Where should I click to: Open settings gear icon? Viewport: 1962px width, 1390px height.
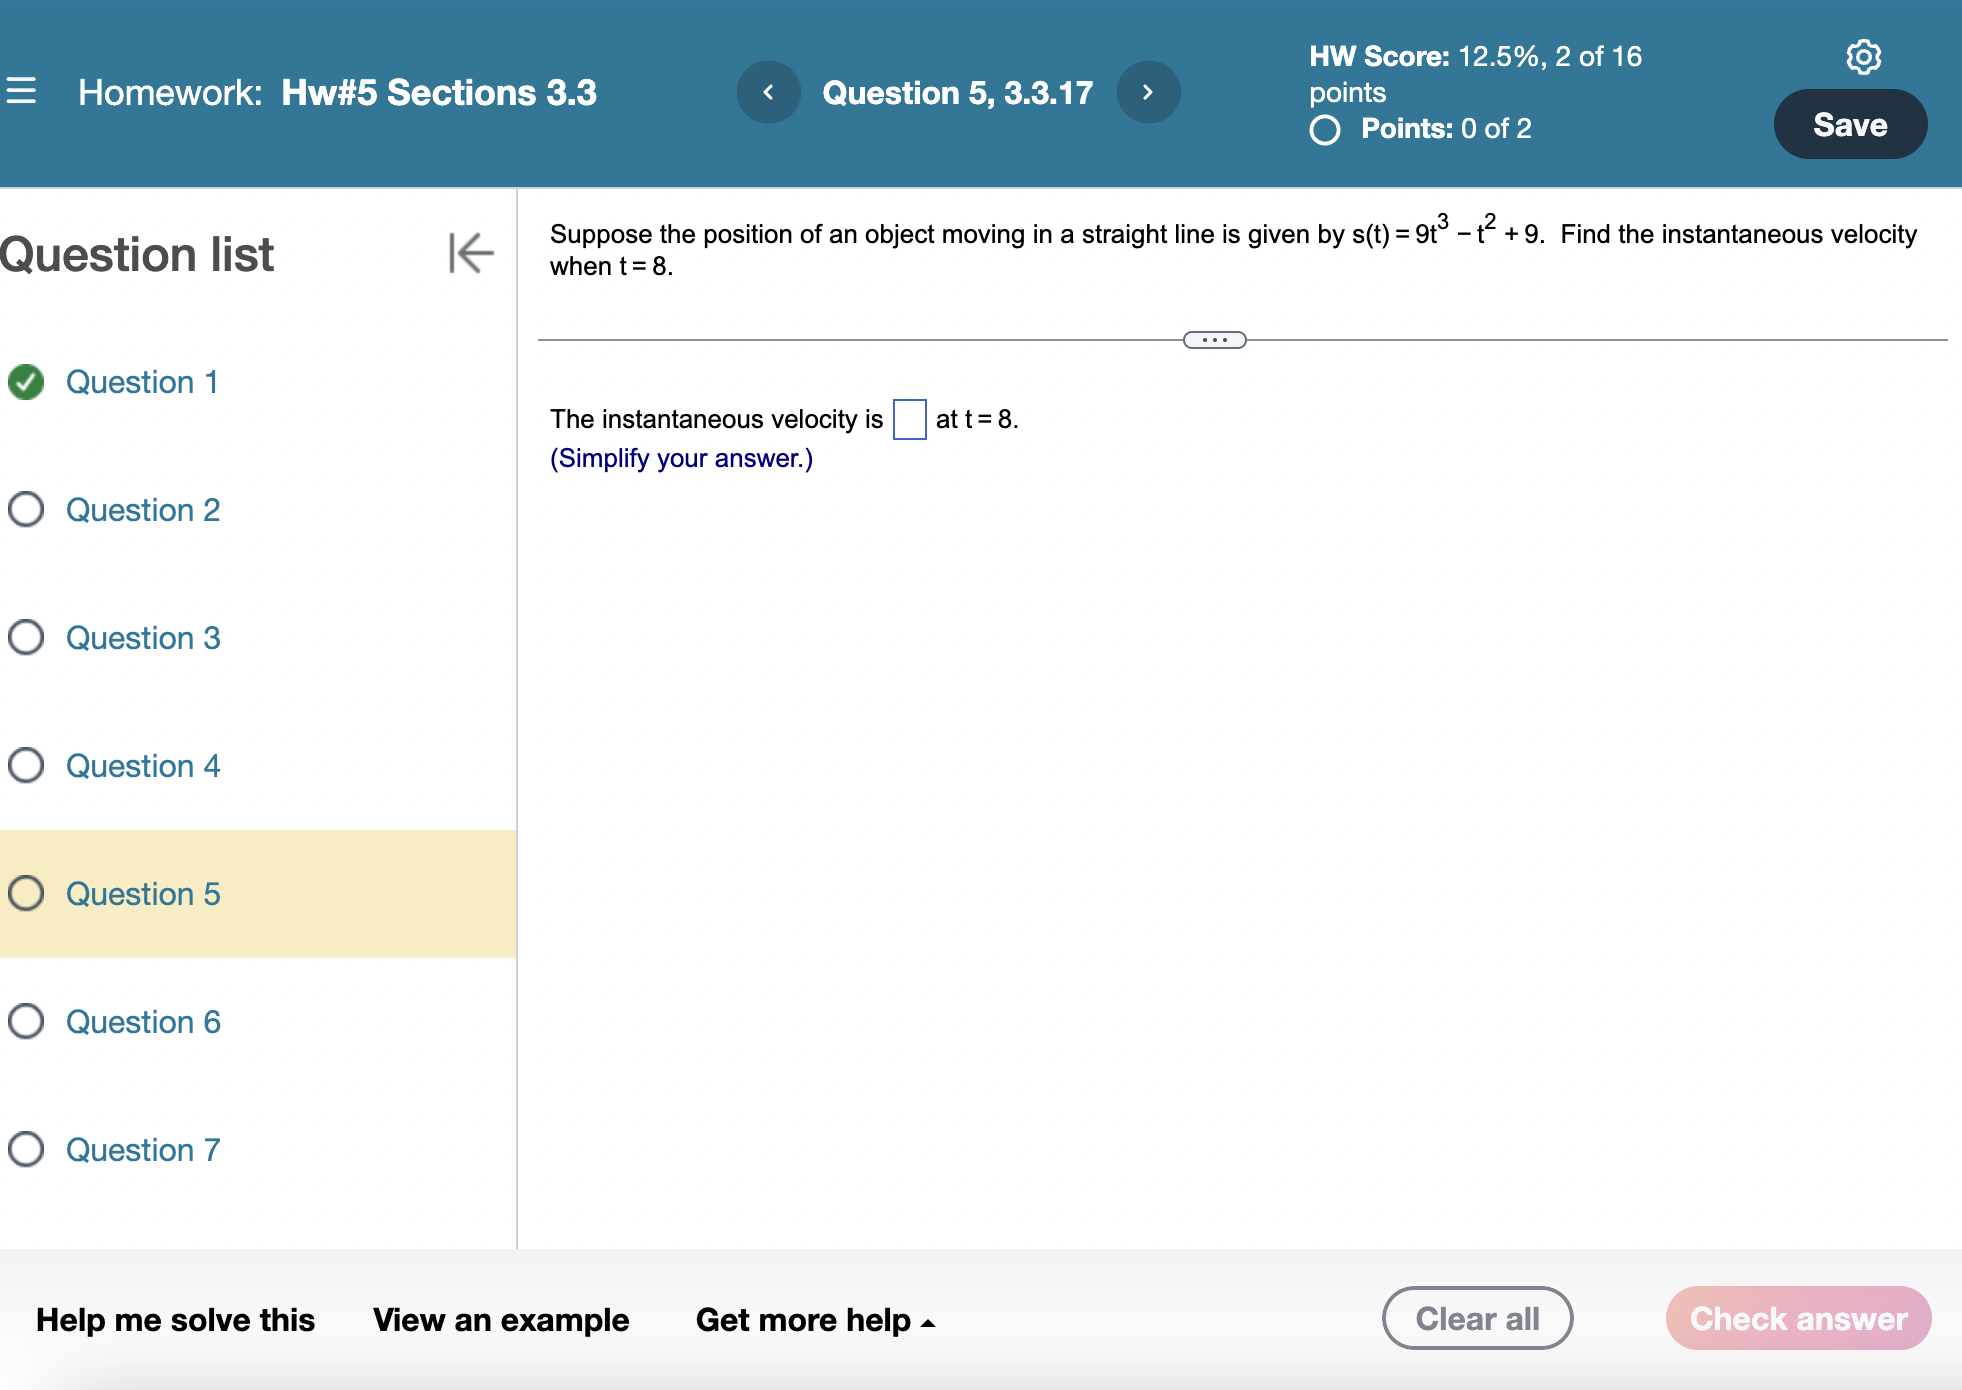pos(1863,57)
